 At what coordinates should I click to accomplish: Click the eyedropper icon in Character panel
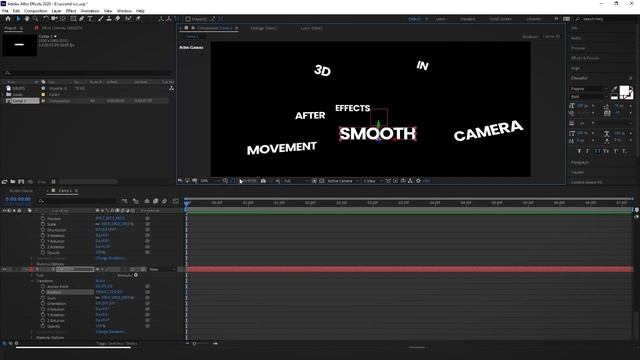[x=615, y=89]
